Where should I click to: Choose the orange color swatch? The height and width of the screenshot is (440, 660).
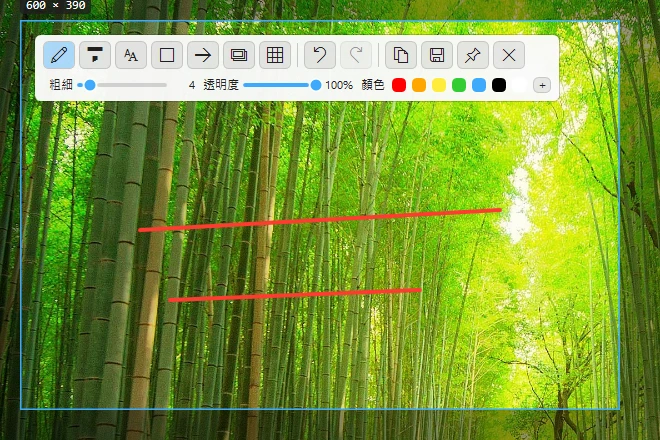pos(419,85)
